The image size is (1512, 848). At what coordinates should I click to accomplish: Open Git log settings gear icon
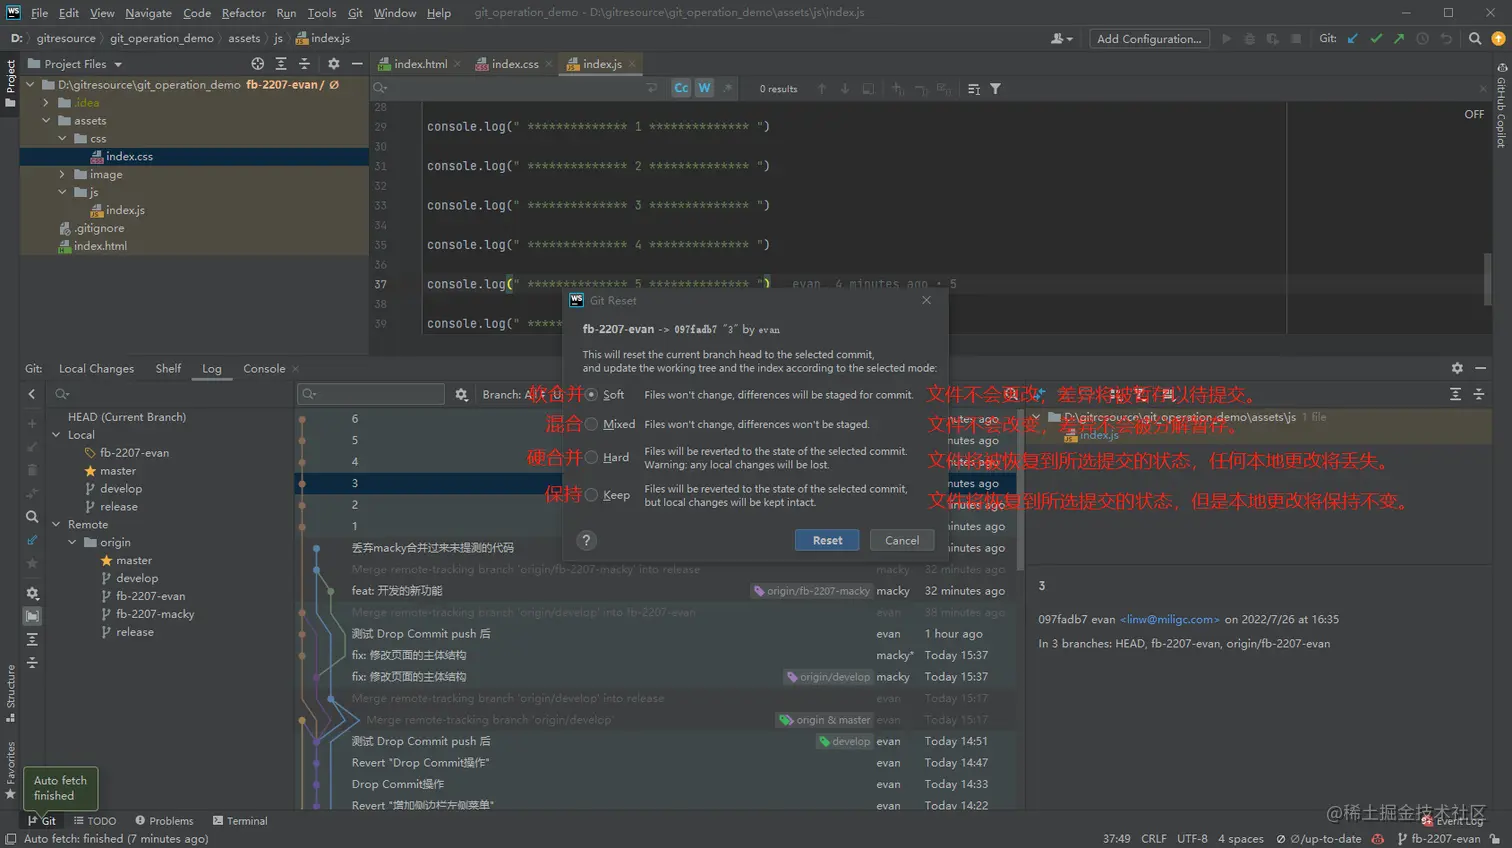(x=461, y=394)
